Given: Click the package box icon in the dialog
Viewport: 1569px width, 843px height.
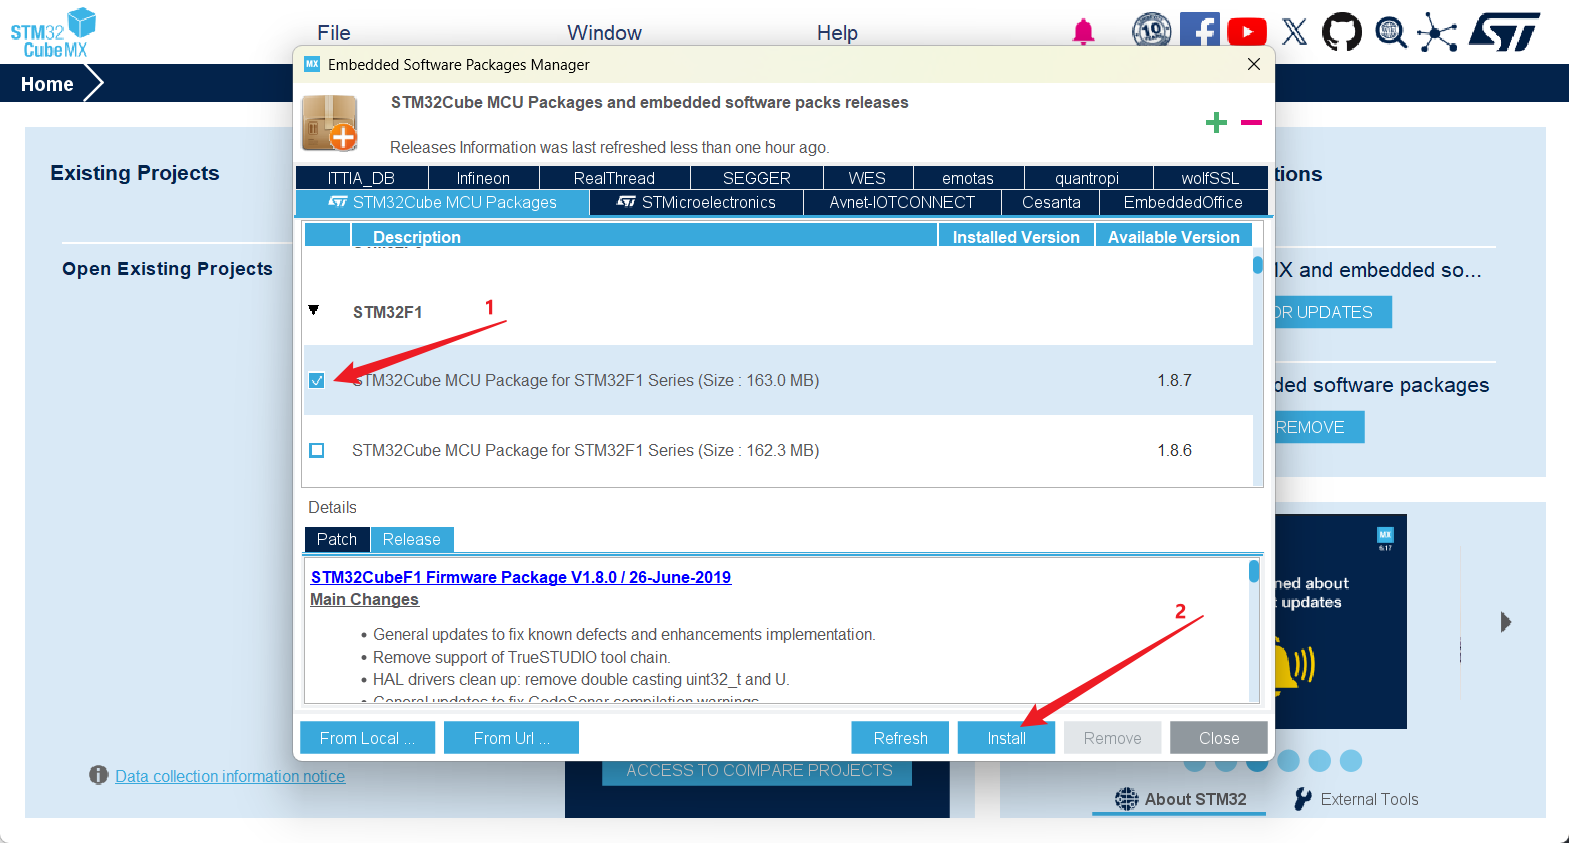Looking at the screenshot, I should [x=330, y=122].
